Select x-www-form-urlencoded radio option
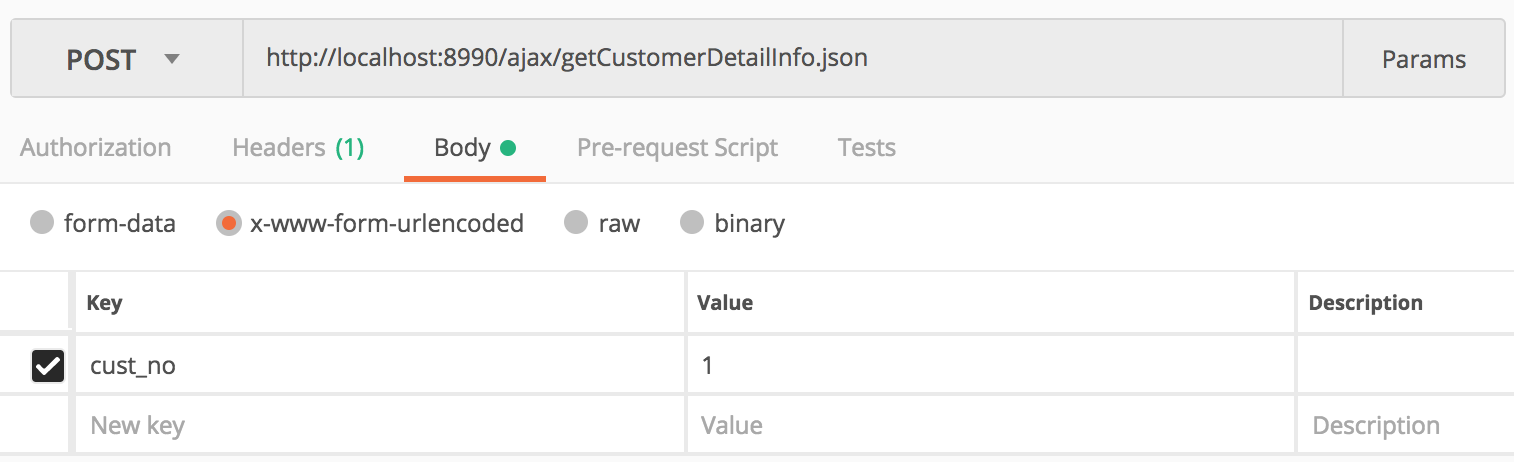The image size is (1514, 462). pyautogui.click(x=229, y=223)
